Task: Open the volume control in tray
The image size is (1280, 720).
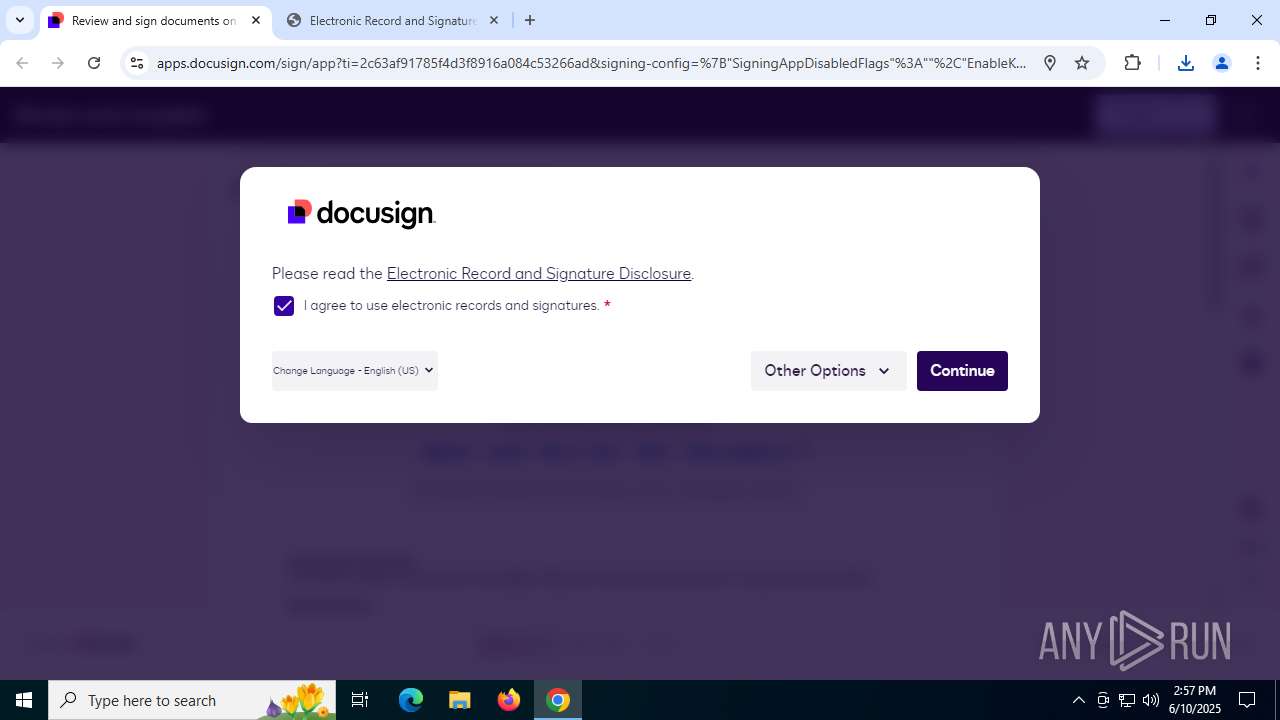Action: click(1151, 700)
